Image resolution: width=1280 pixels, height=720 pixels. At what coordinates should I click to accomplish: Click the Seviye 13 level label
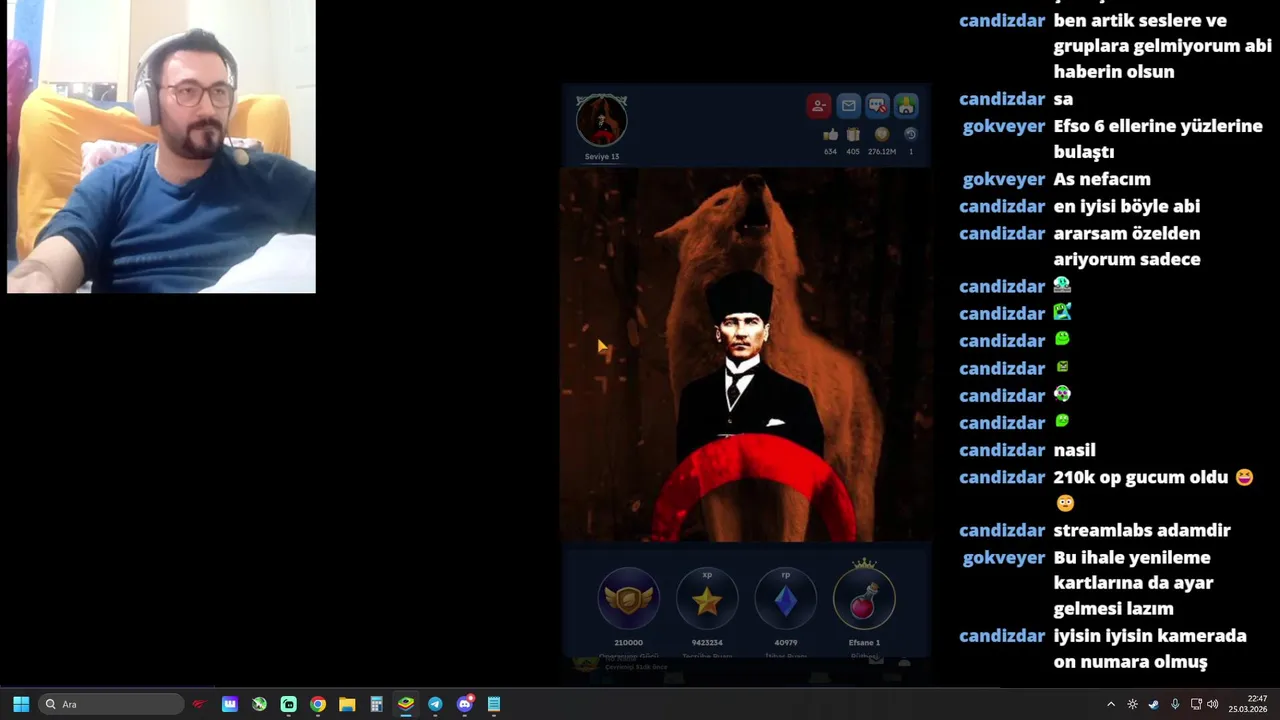(x=602, y=157)
